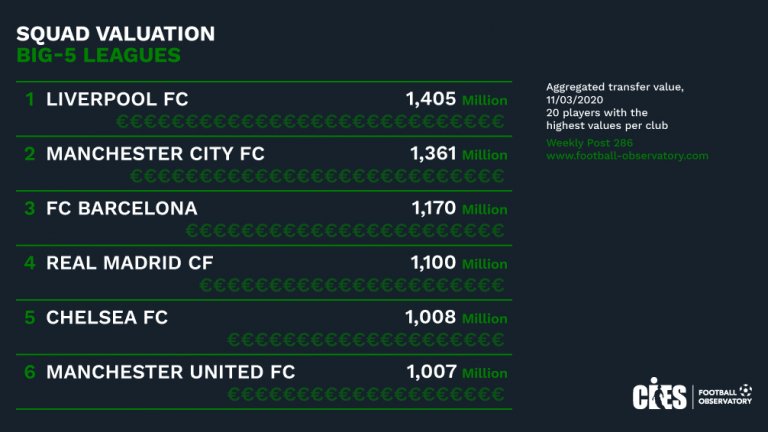The image size is (768, 432).
Task: Click Liverpool's euro symbol bar
Action: pos(309,122)
